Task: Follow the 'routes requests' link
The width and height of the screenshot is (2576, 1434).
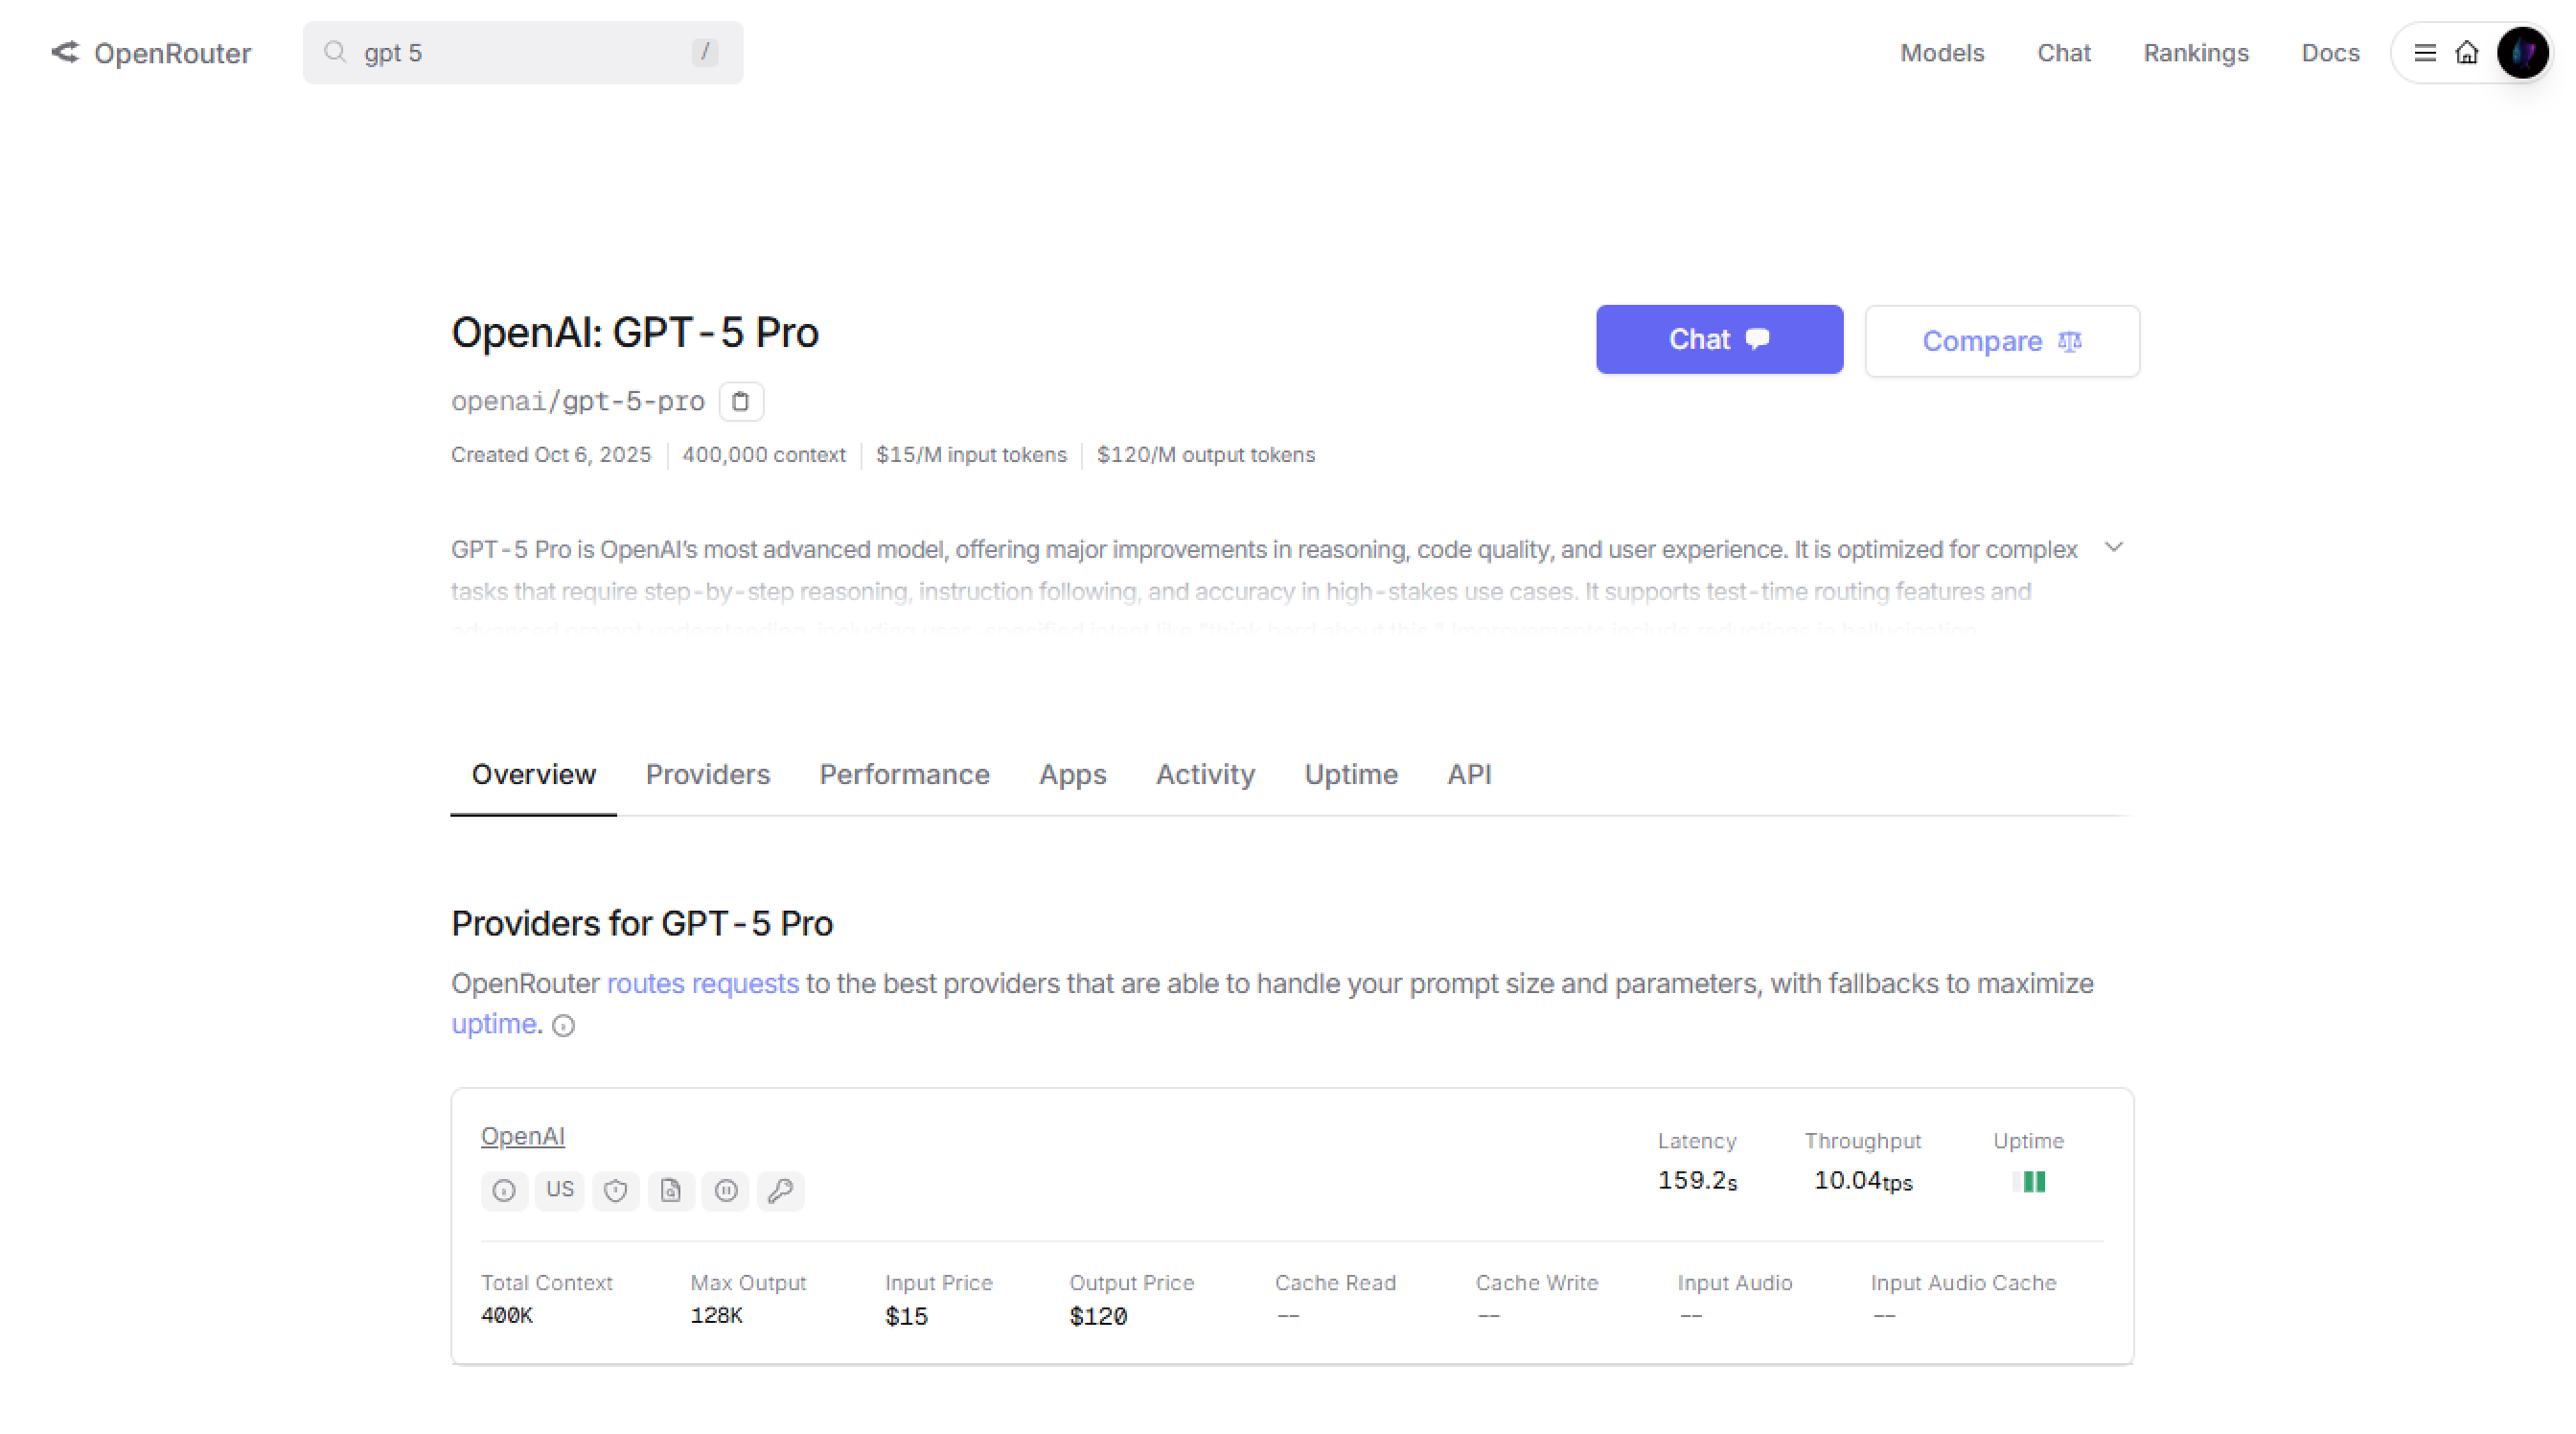Action: pos(702,983)
